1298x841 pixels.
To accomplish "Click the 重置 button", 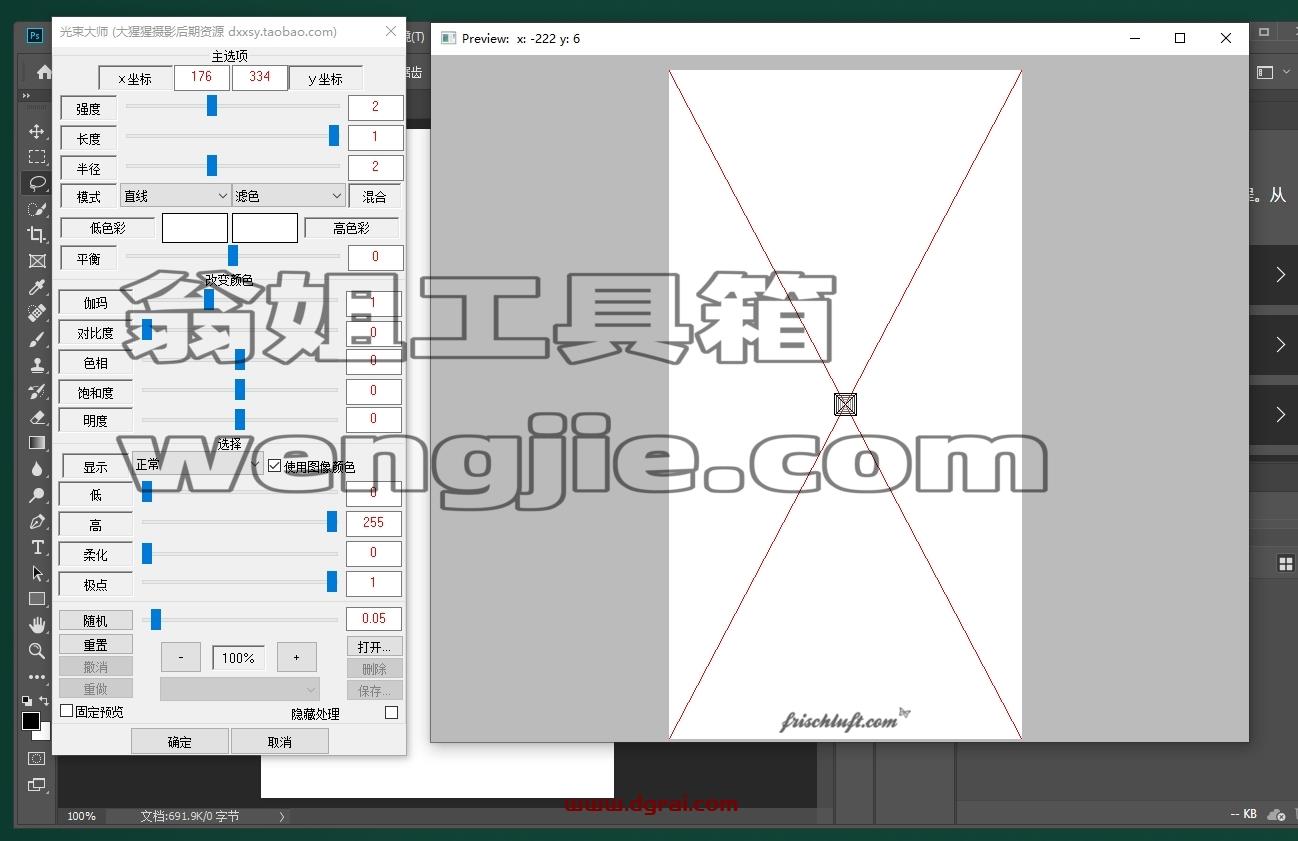I will coord(95,645).
